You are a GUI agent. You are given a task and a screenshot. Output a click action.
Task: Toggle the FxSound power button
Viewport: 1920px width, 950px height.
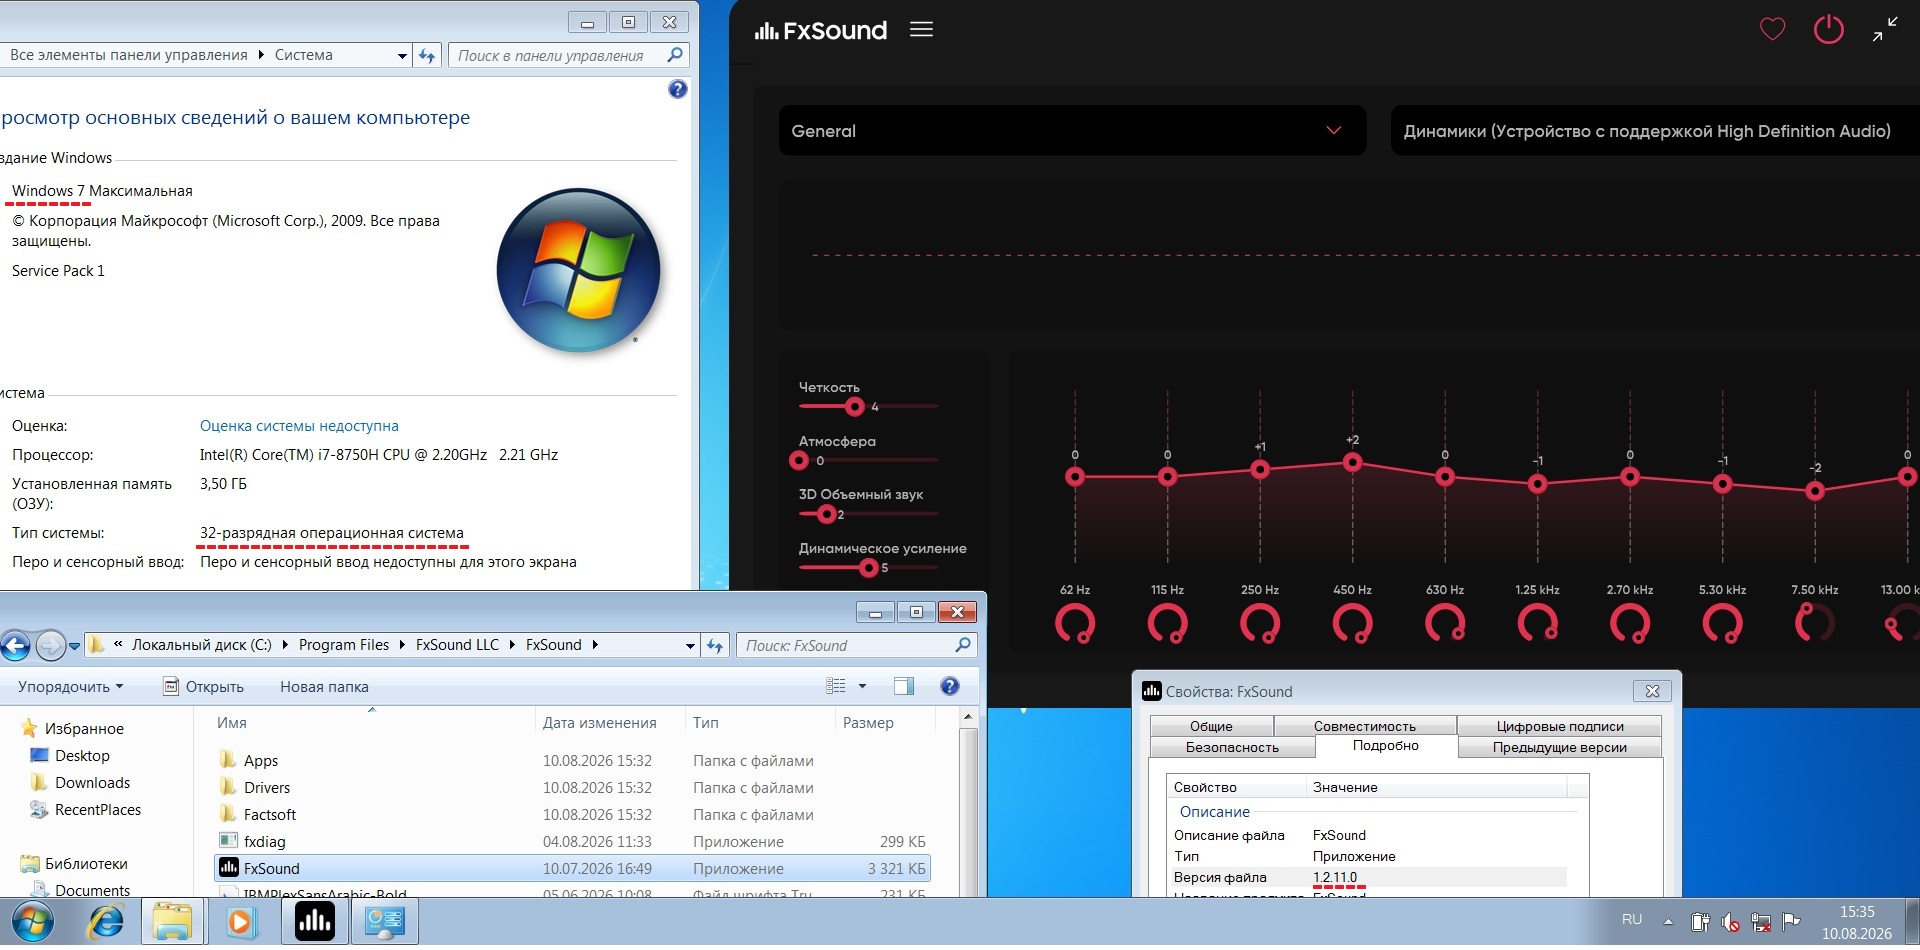(1828, 29)
